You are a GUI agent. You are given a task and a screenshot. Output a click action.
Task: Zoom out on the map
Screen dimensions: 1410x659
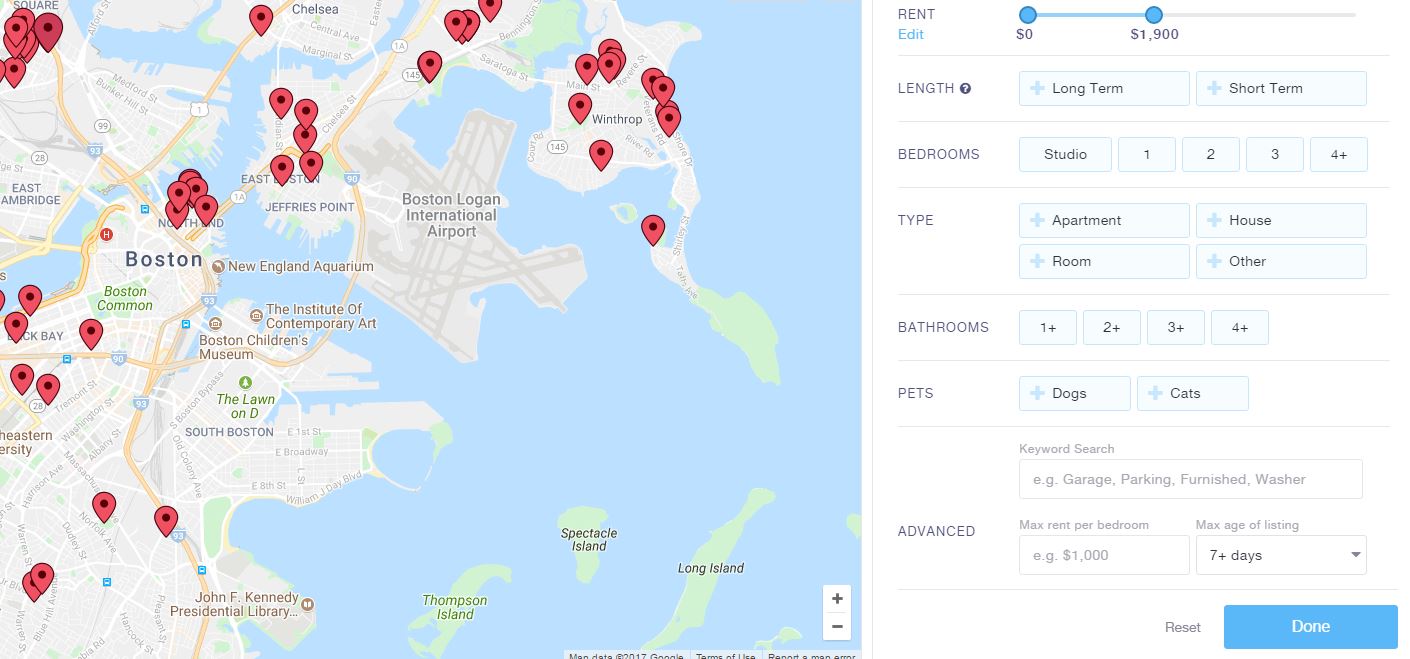(x=837, y=627)
